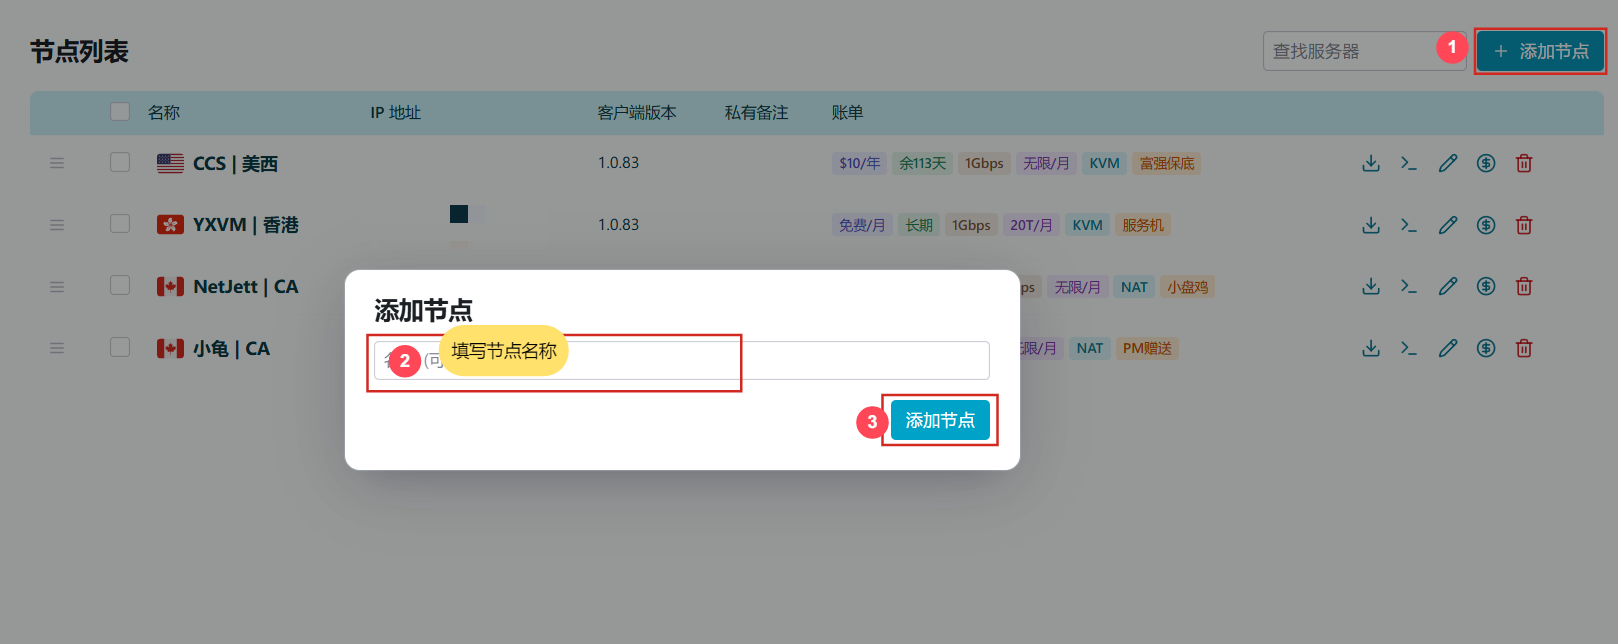1618x644 pixels.
Task: Click download icon for NetJett | CA row
Action: tap(1371, 287)
